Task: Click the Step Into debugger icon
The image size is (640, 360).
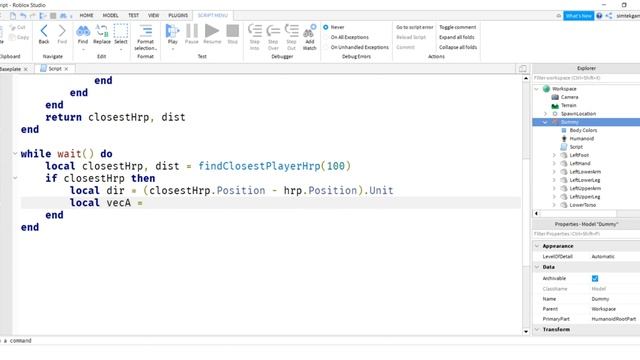Action: pos(255,31)
